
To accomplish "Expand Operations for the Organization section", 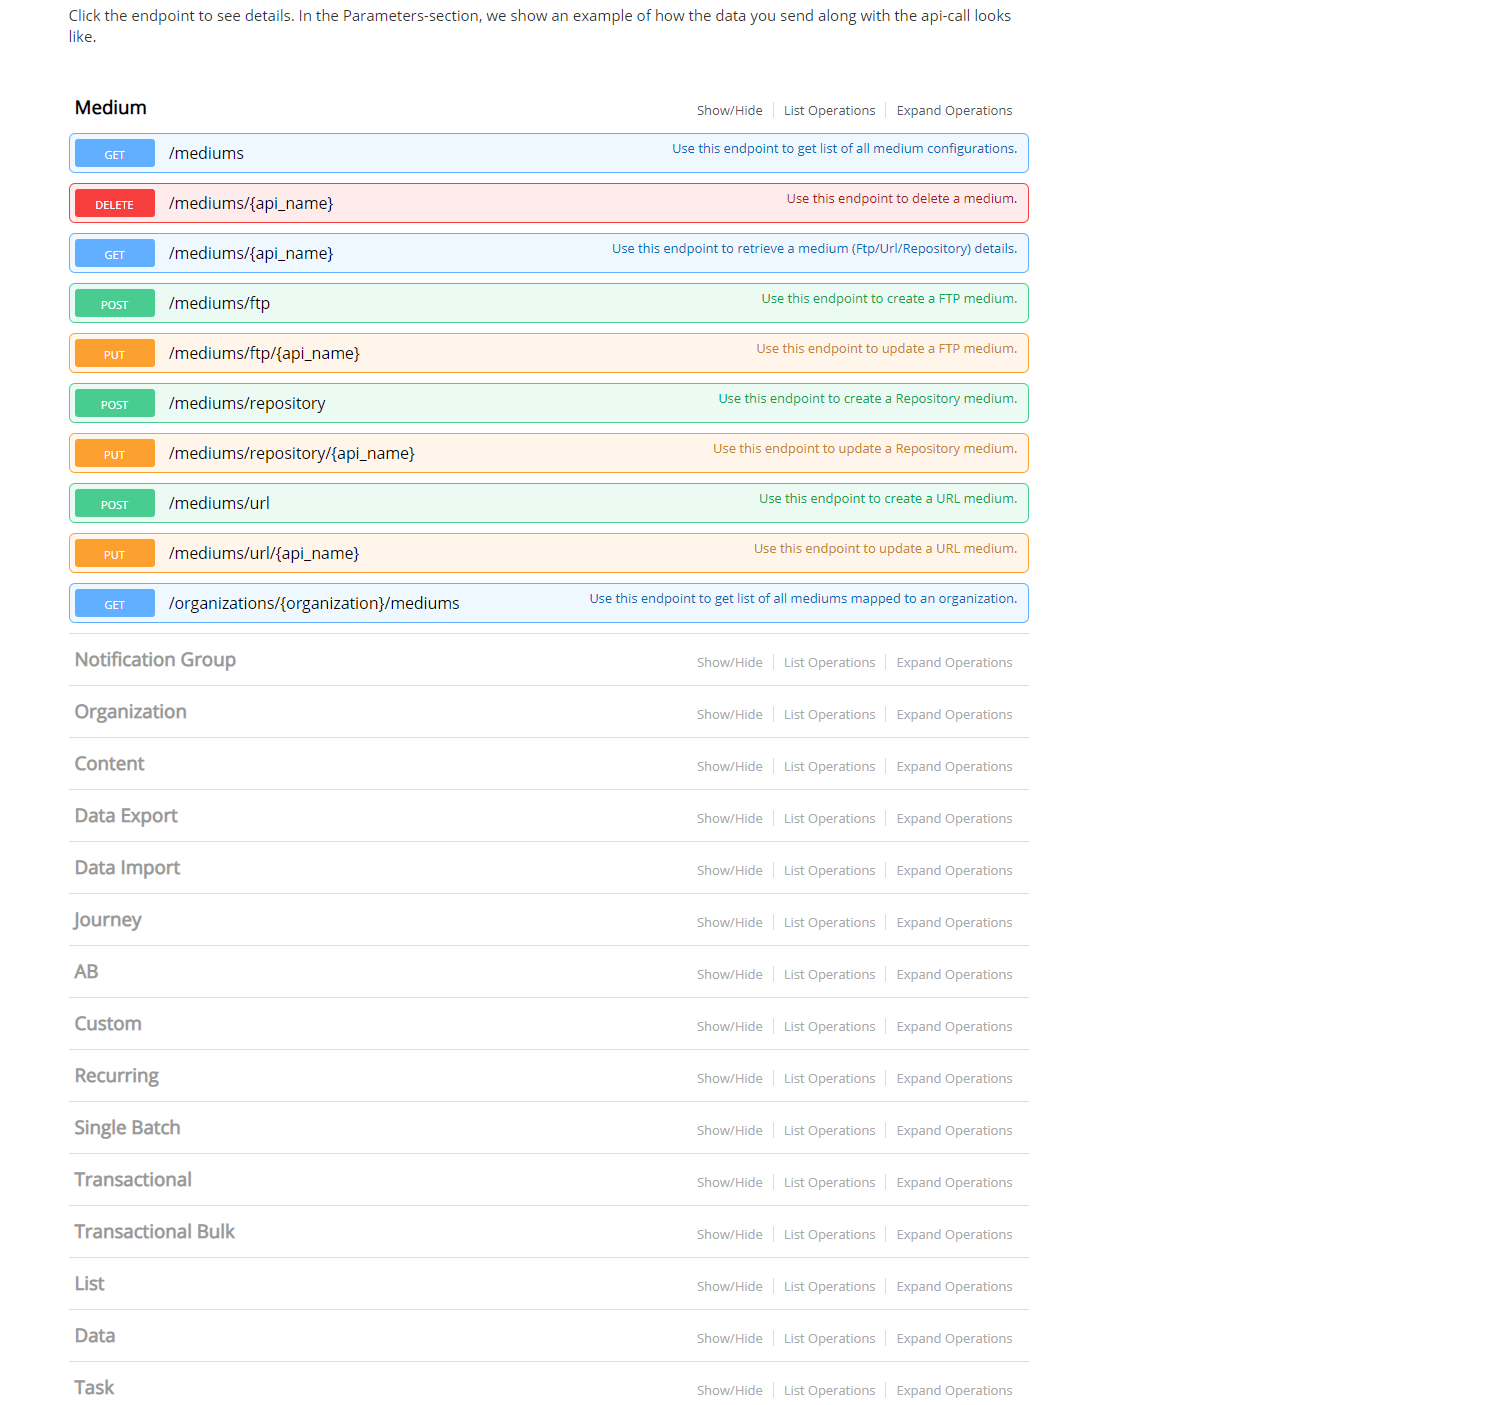I will (x=953, y=714).
